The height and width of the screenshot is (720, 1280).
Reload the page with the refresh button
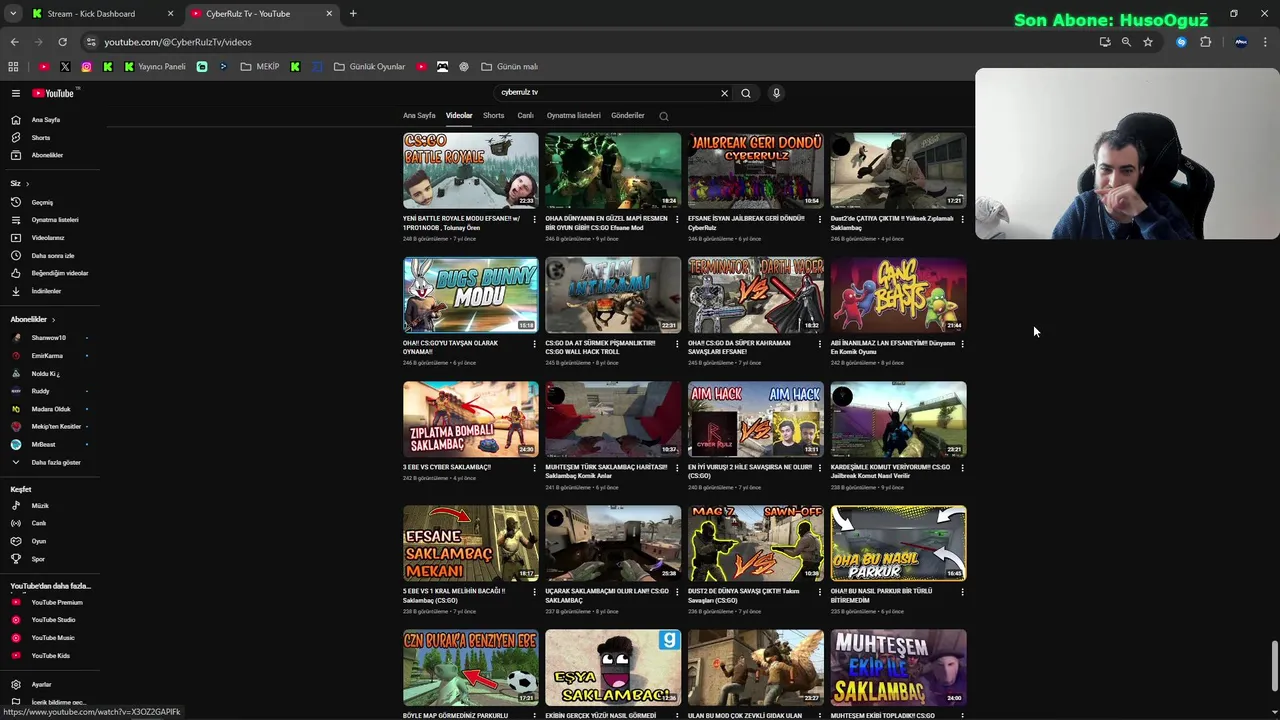(x=62, y=42)
